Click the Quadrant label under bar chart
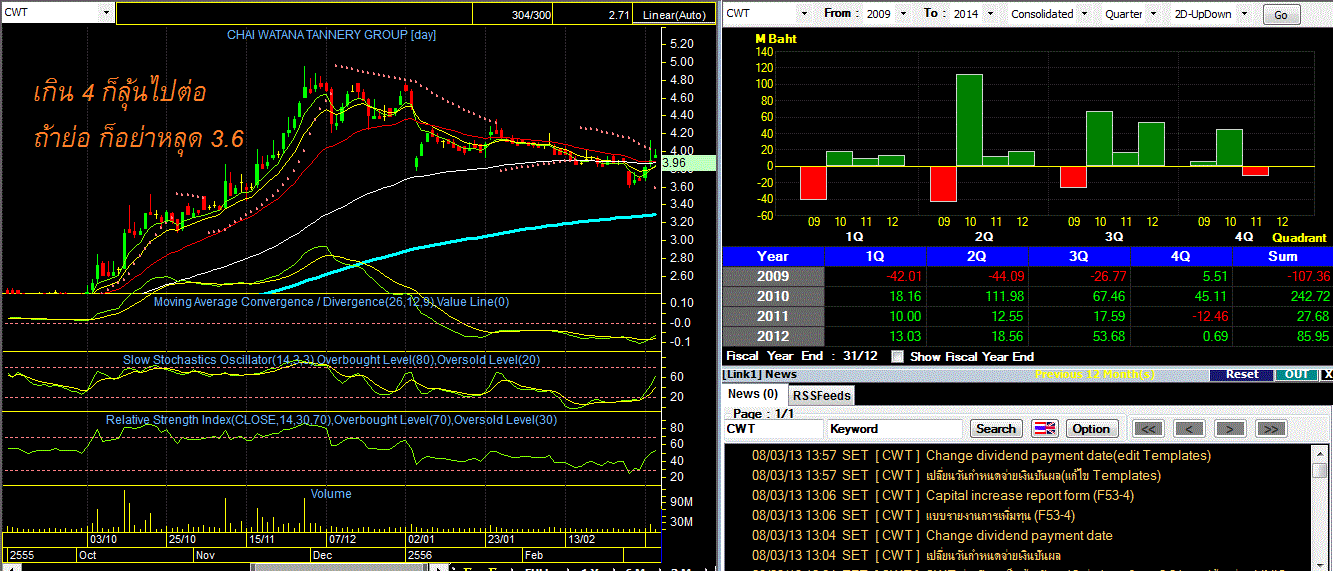This screenshot has width=1333, height=571. pyautogui.click(x=1298, y=238)
